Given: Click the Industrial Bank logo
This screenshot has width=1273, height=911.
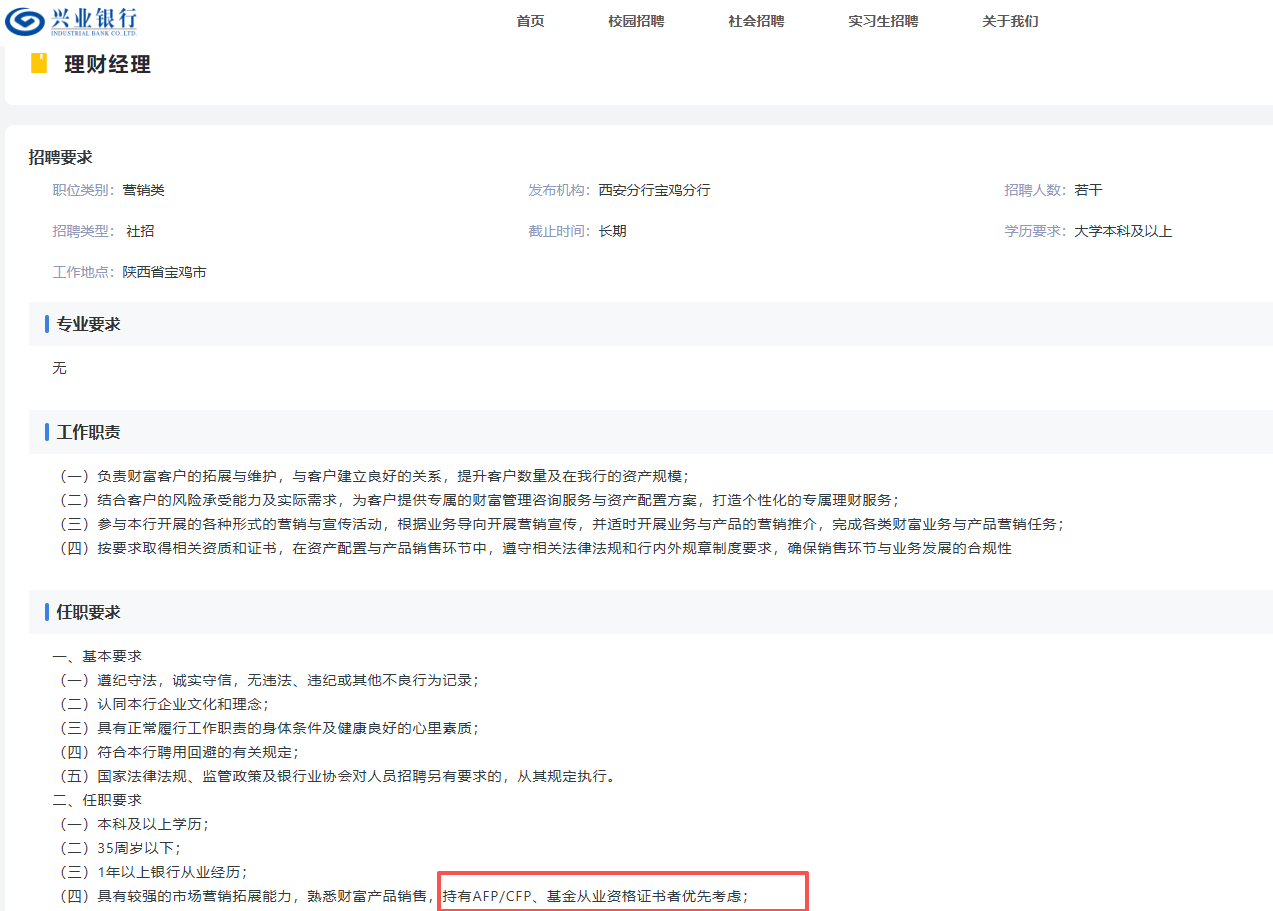Looking at the screenshot, I should click(x=71, y=20).
